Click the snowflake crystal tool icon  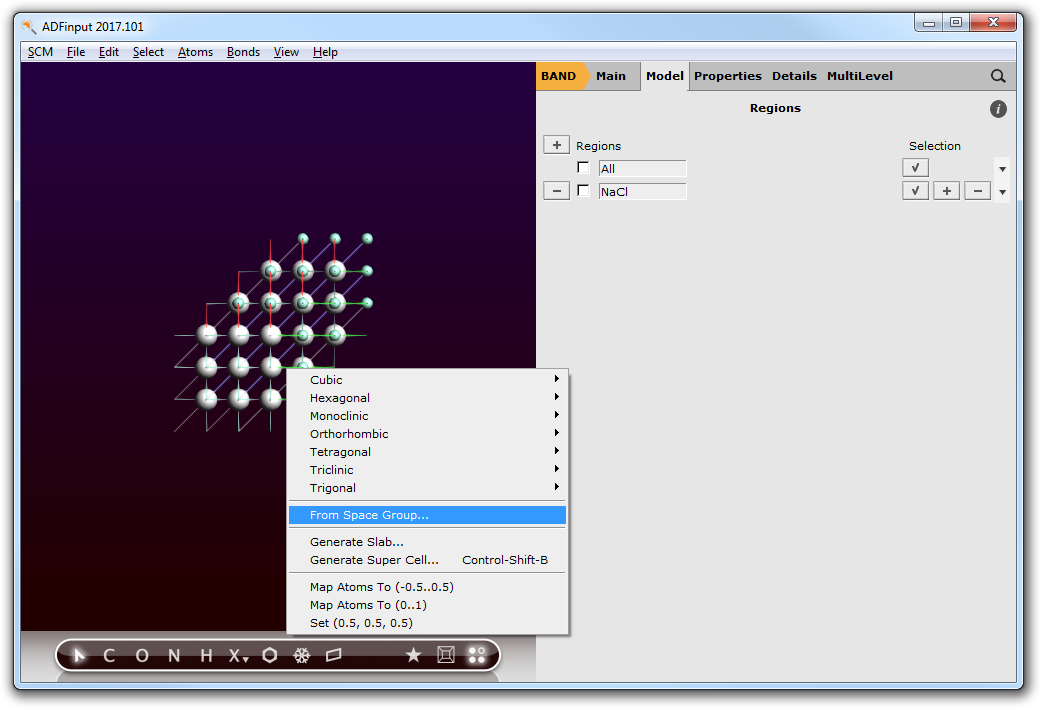point(301,656)
